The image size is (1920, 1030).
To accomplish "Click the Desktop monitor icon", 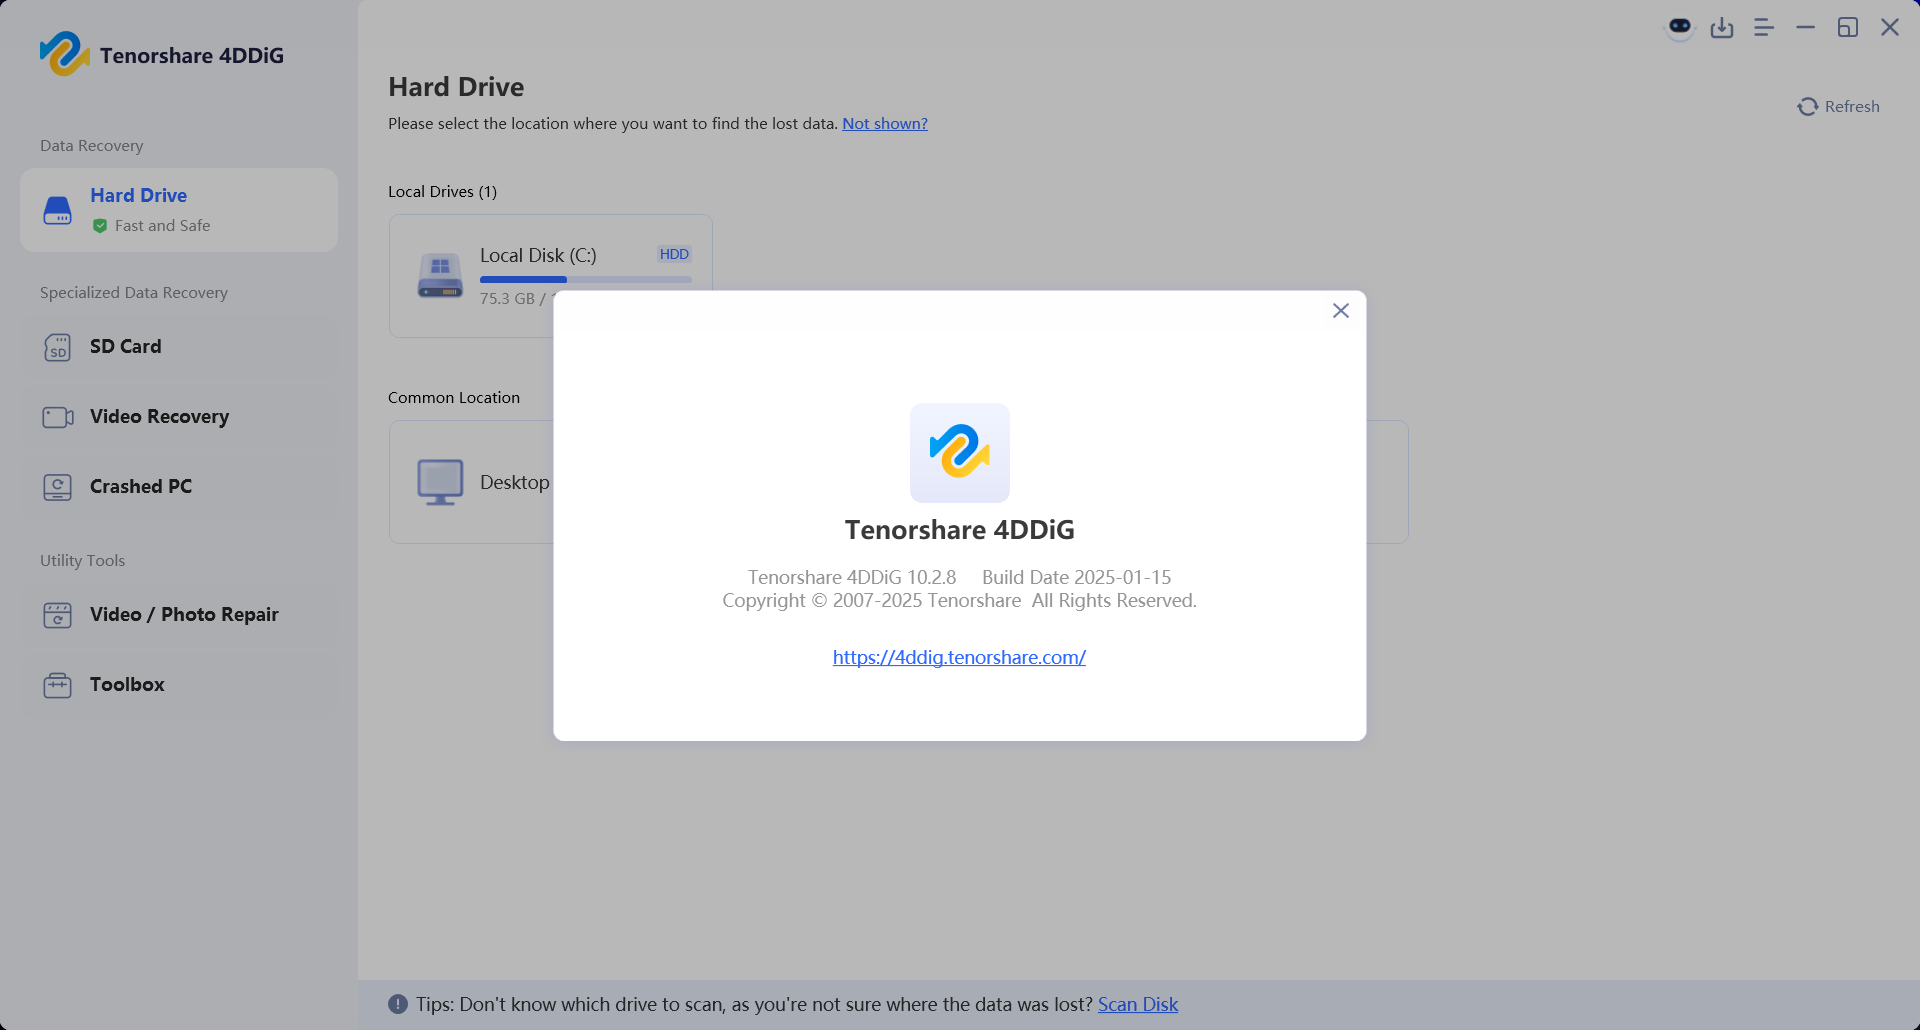I will pos(440,482).
